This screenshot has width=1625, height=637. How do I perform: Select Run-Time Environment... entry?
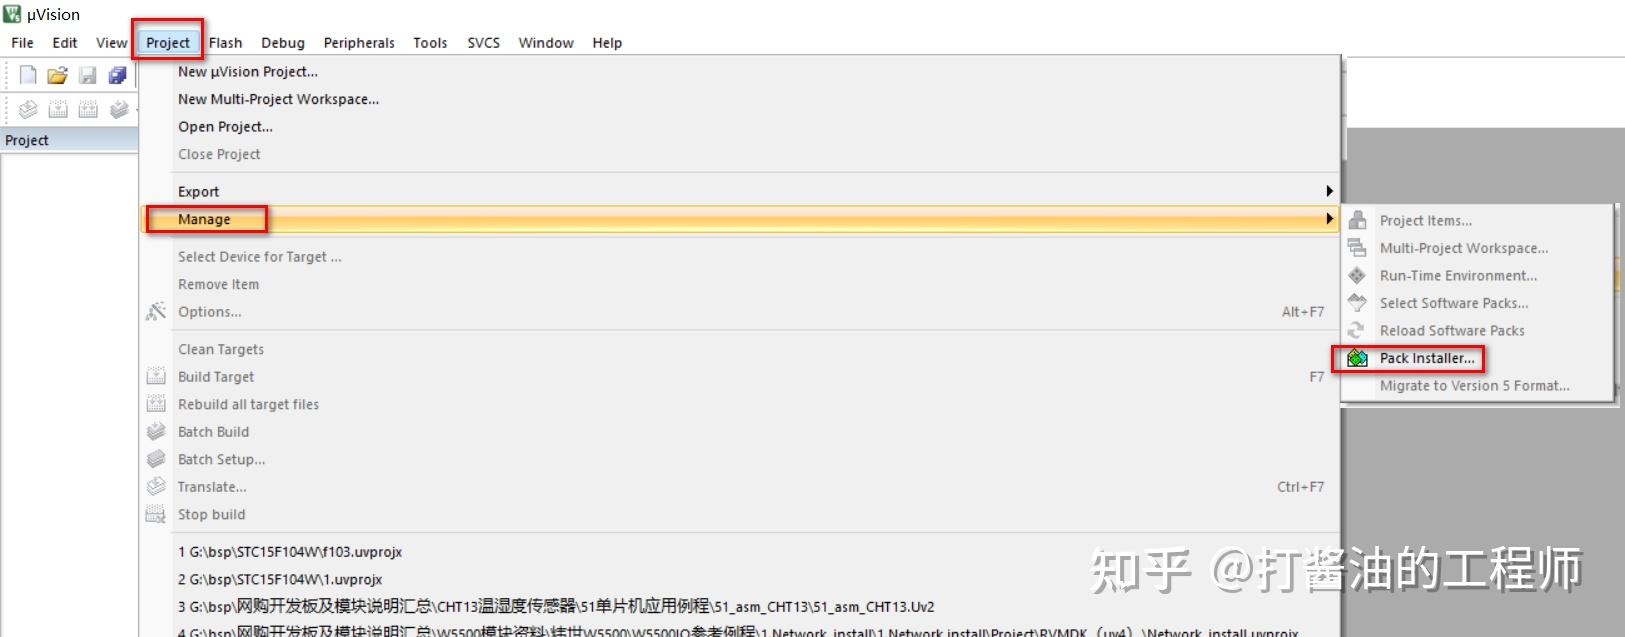[1477, 276]
